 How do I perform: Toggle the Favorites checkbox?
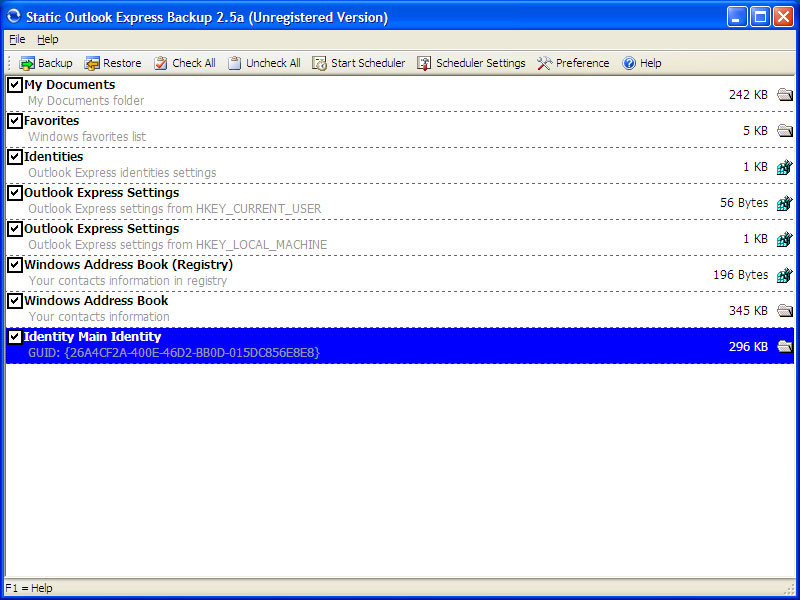click(x=15, y=121)
